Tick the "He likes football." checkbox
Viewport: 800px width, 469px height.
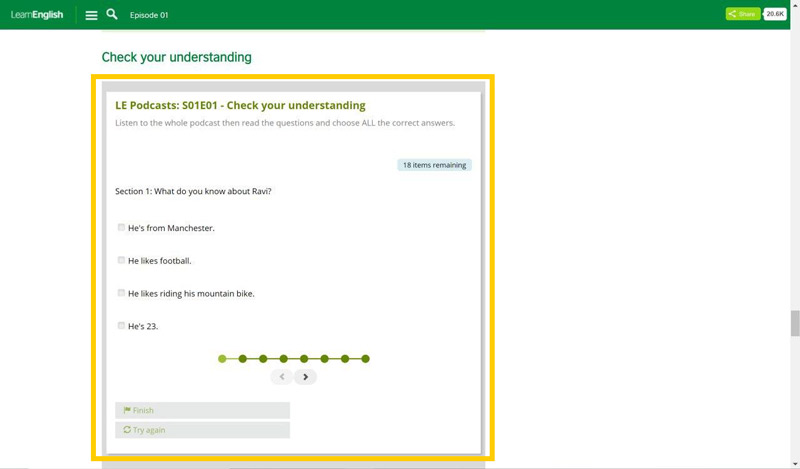point(122,260)
